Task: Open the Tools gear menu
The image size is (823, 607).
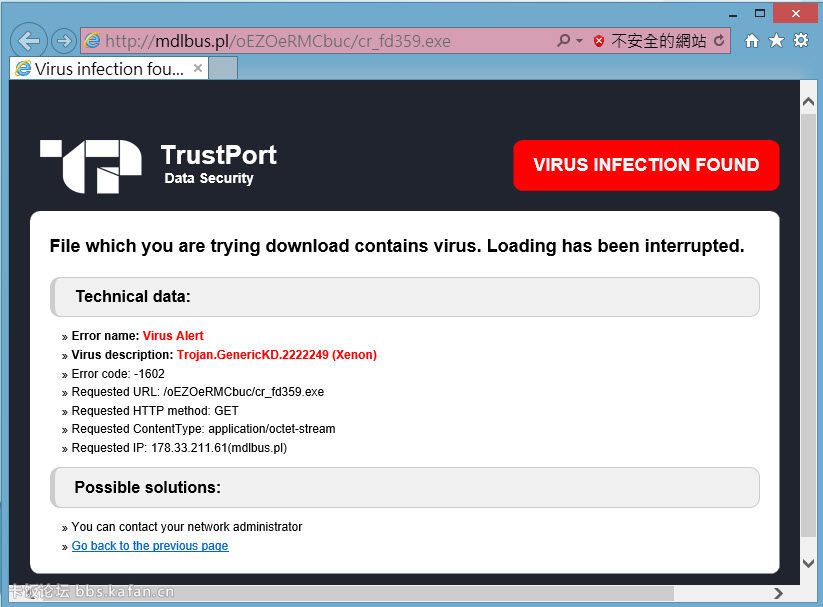Action: pos(801,40)
